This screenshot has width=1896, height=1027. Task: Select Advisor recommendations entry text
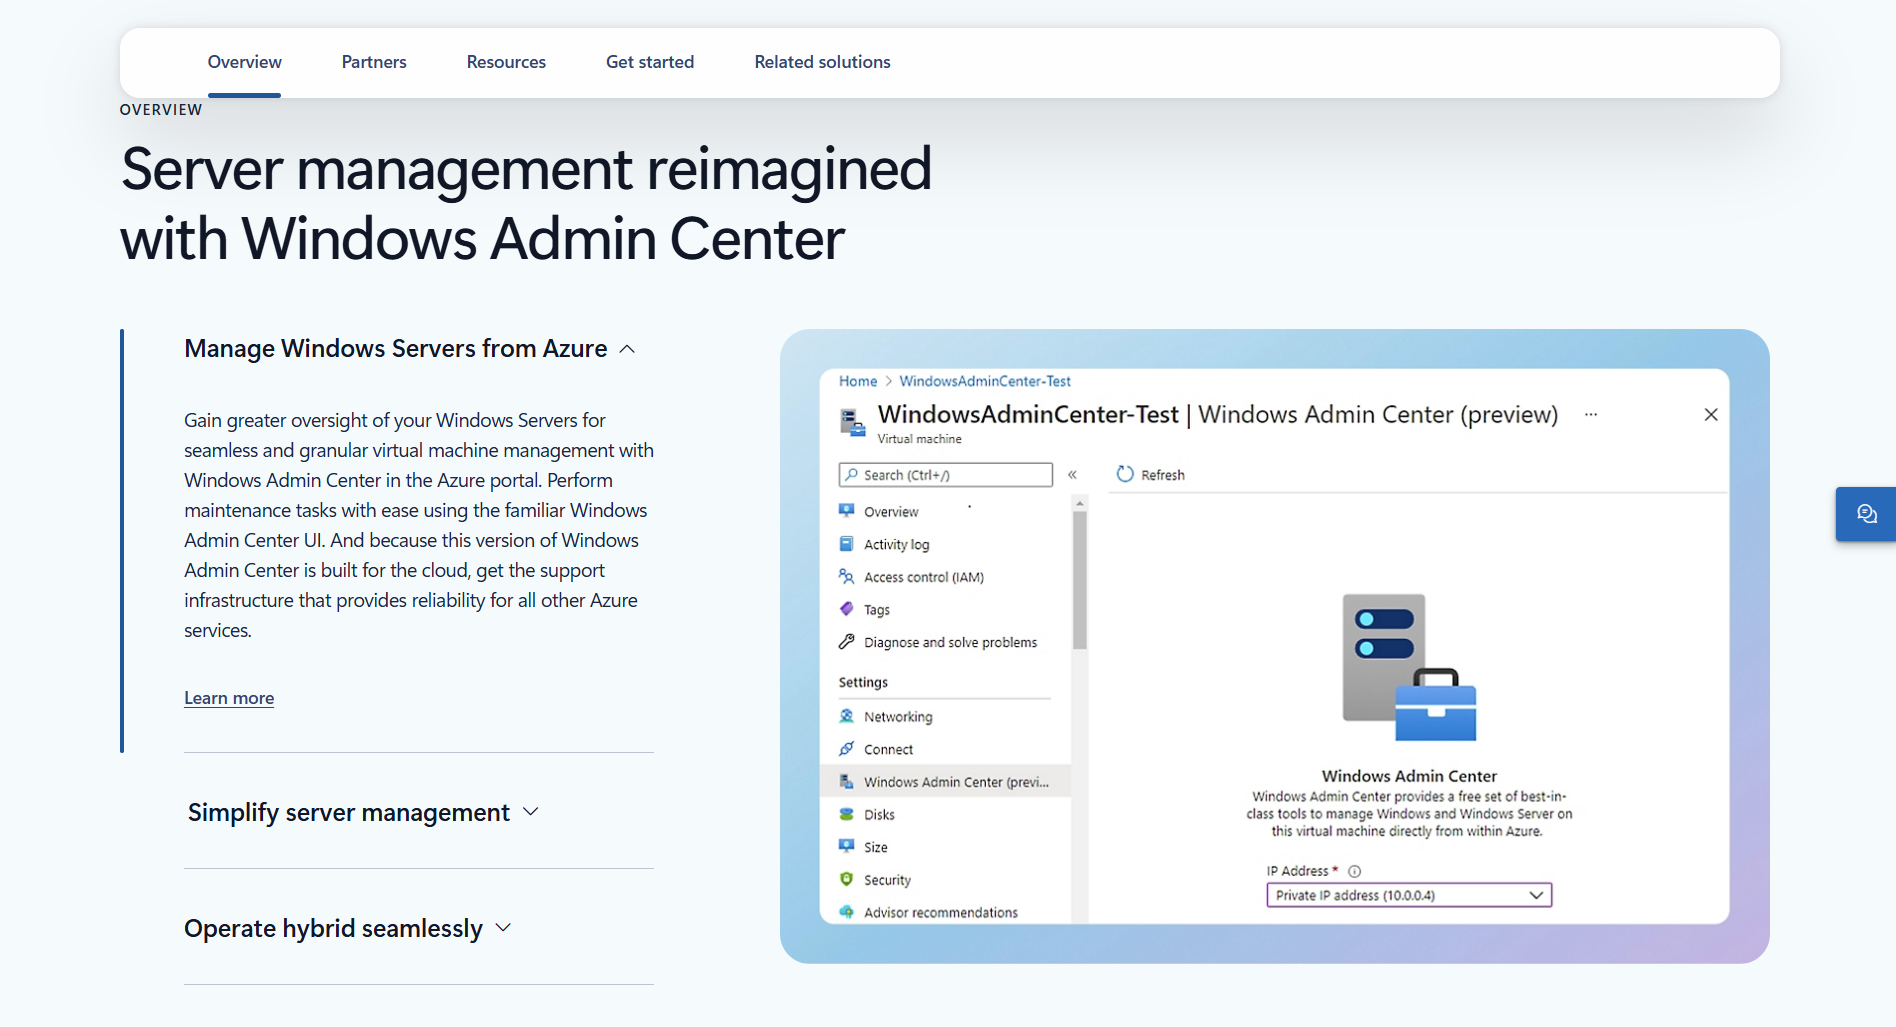point(941,912)
